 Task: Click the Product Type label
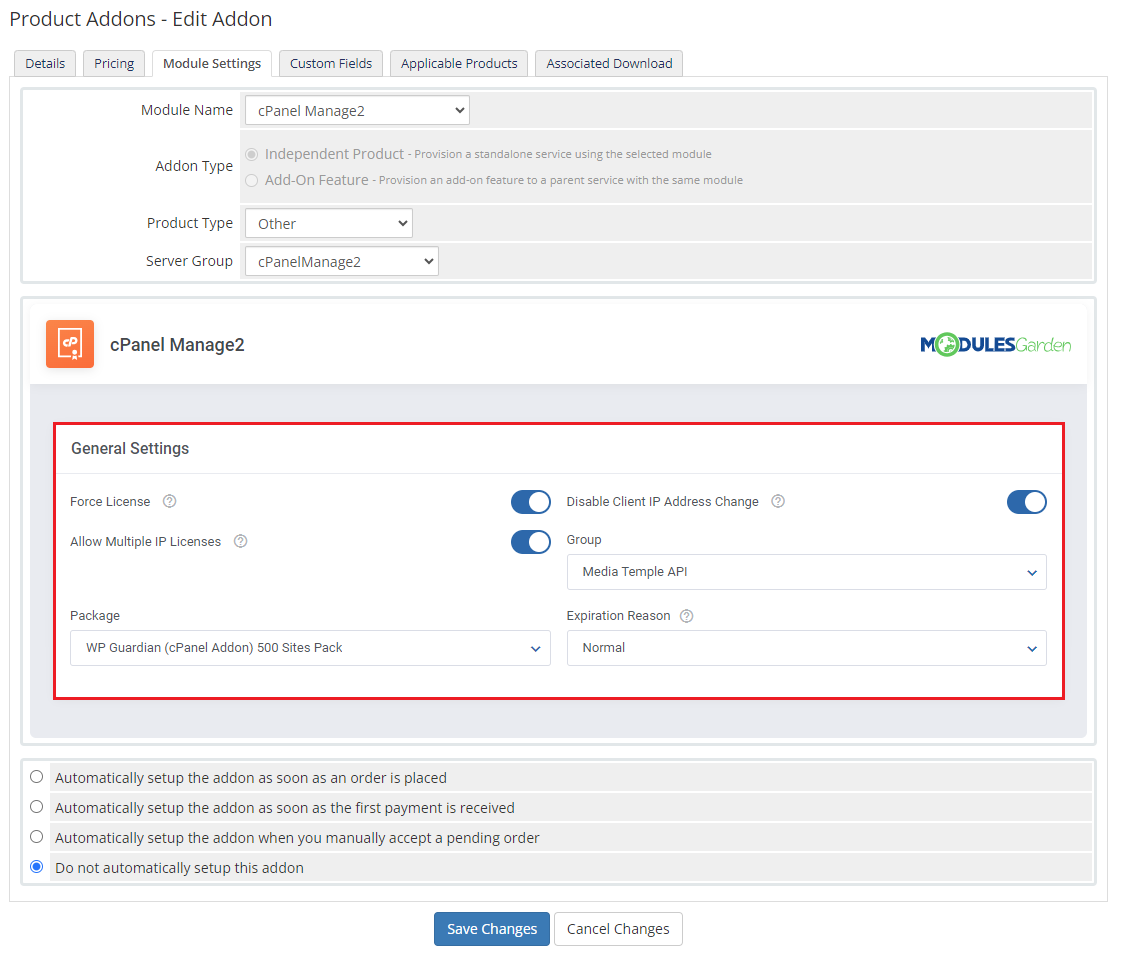[189, 223]
